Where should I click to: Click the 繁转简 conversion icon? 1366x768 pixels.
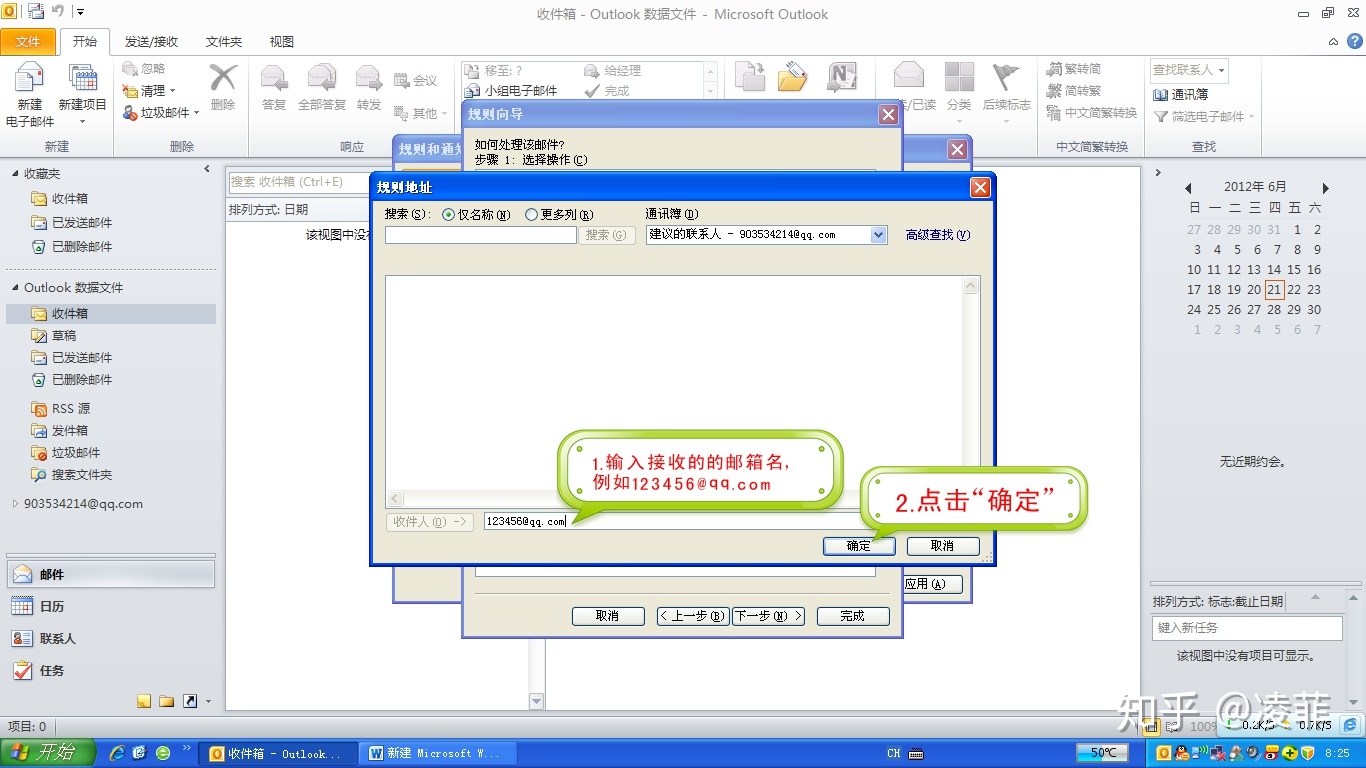1055,69
